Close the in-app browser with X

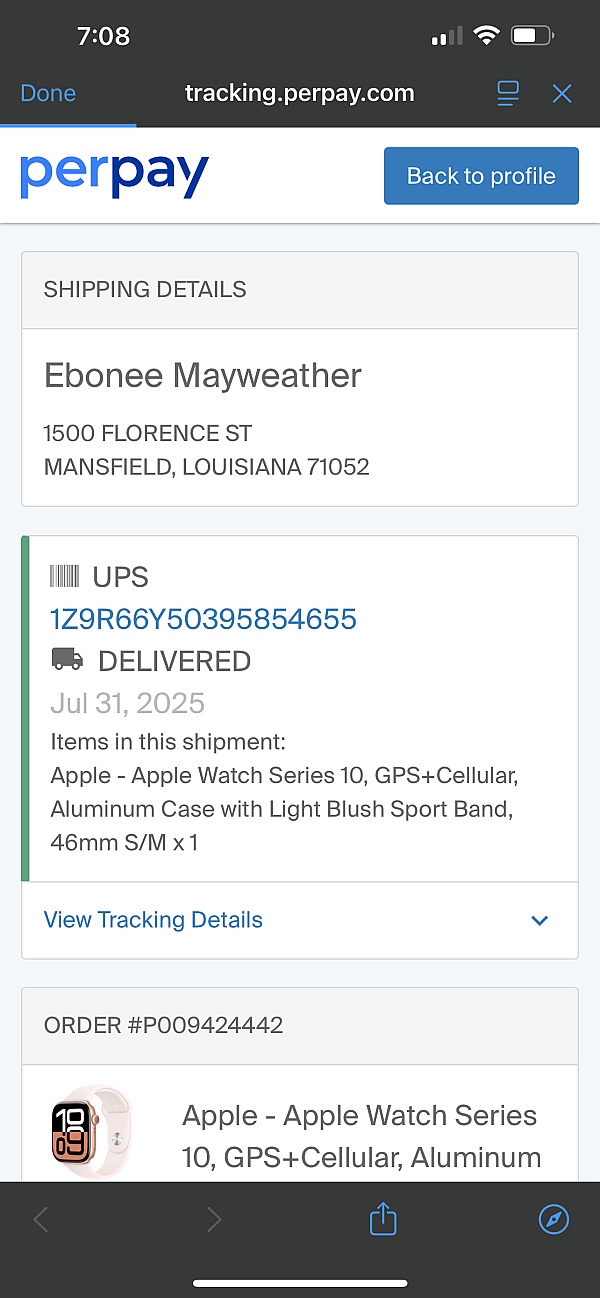click(x=562, y=94)
